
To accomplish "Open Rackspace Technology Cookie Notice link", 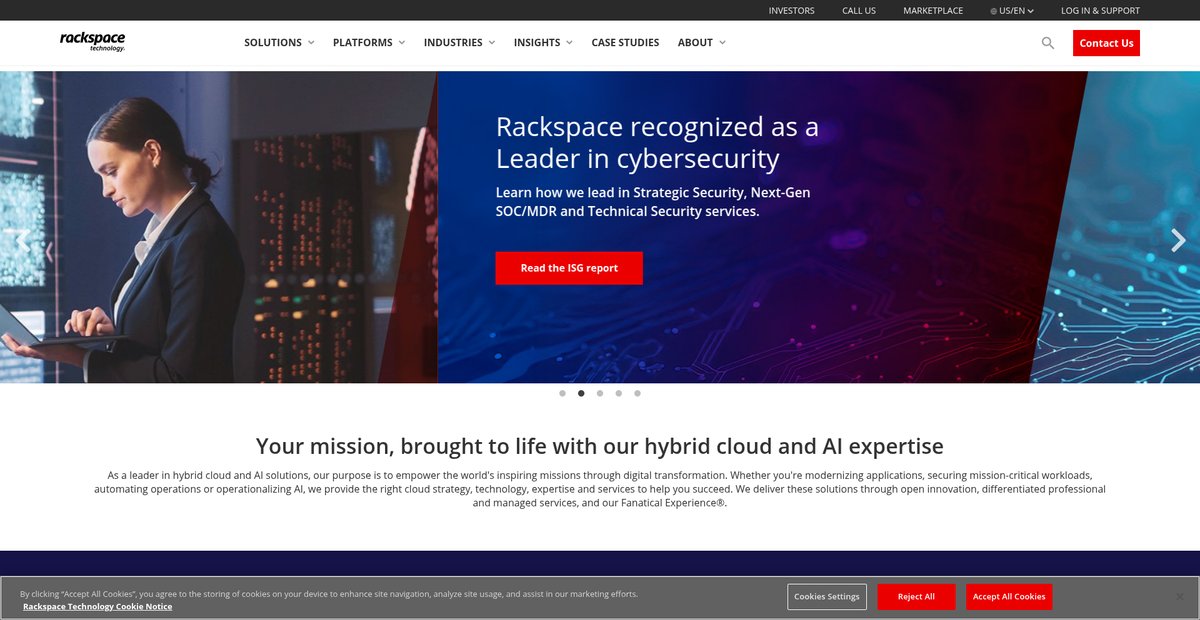I will click(x=97, y=607).
